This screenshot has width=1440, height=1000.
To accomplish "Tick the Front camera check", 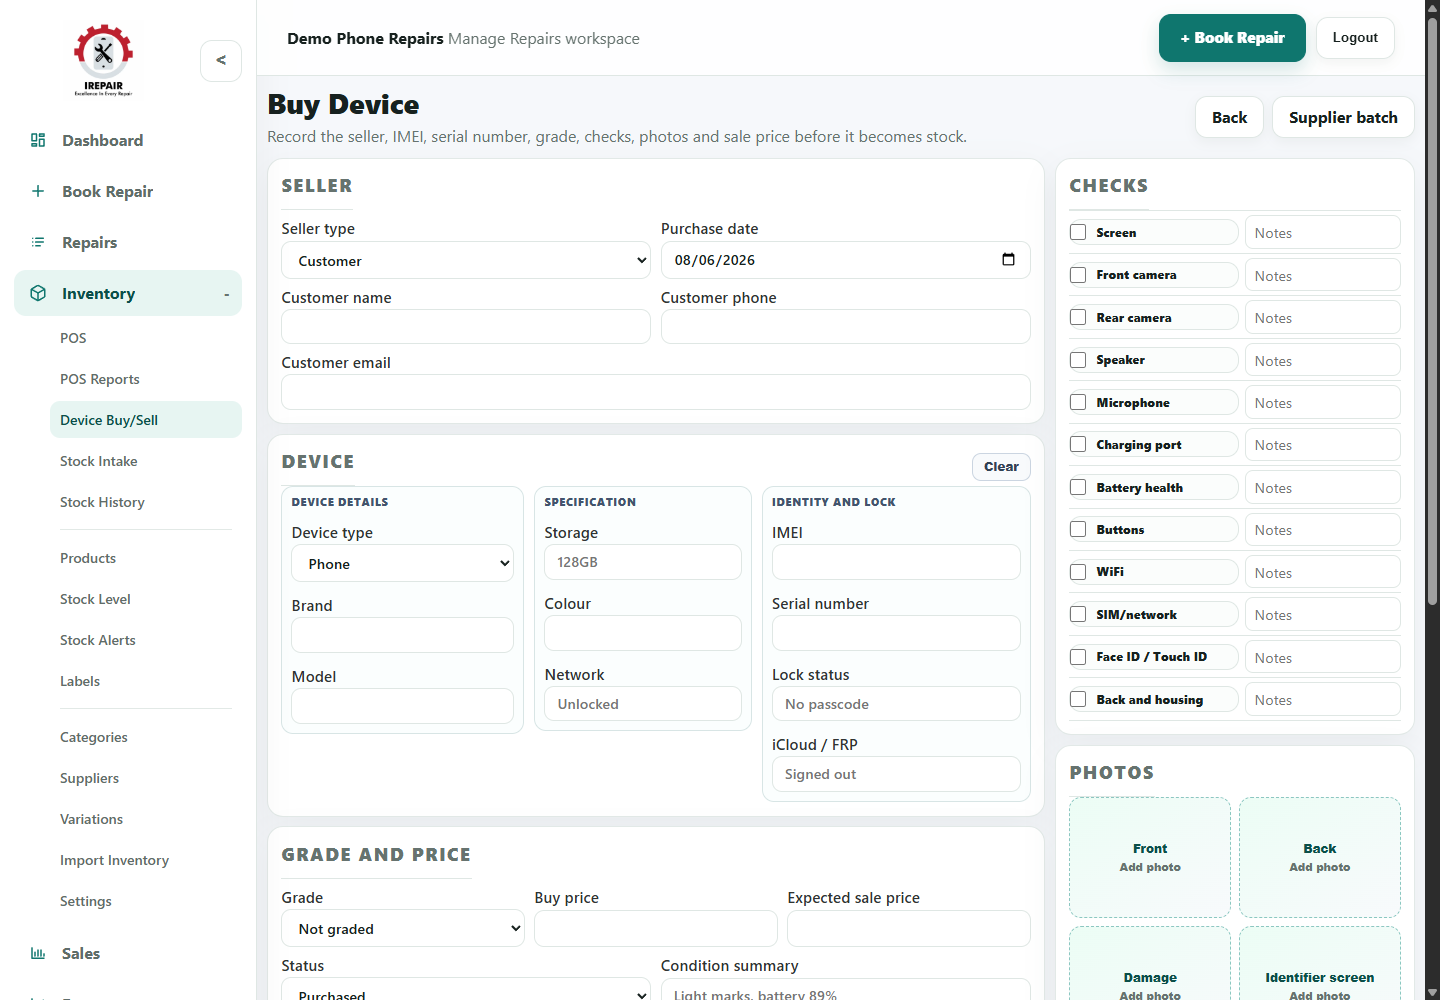I will tap(1078, 275).
